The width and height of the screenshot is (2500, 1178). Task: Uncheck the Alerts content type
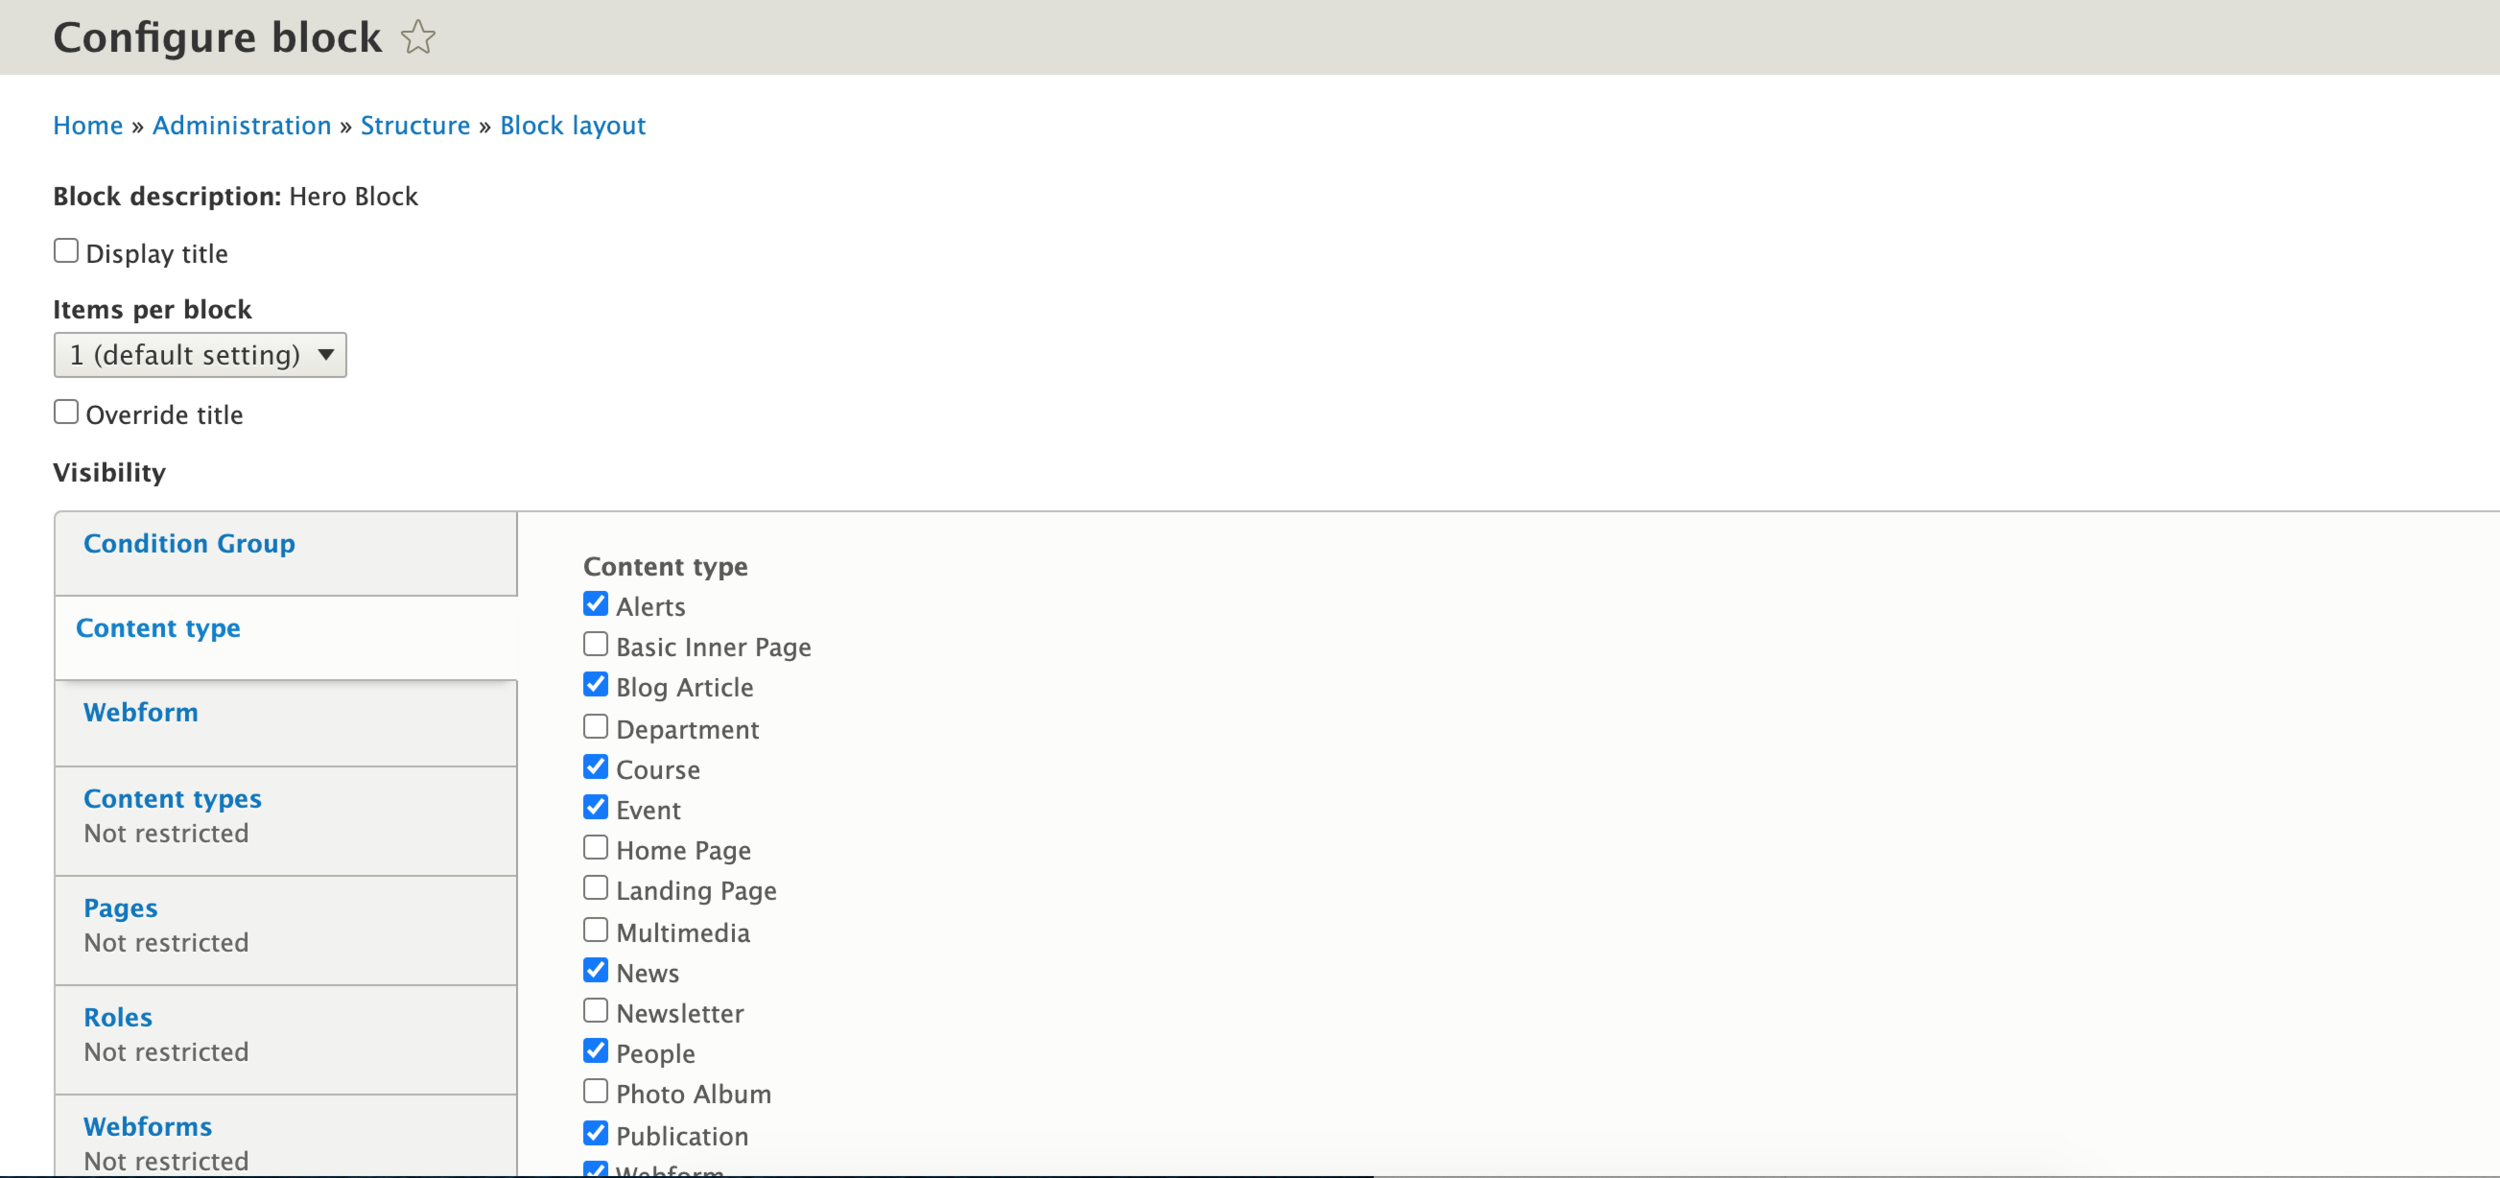(595, 604)
